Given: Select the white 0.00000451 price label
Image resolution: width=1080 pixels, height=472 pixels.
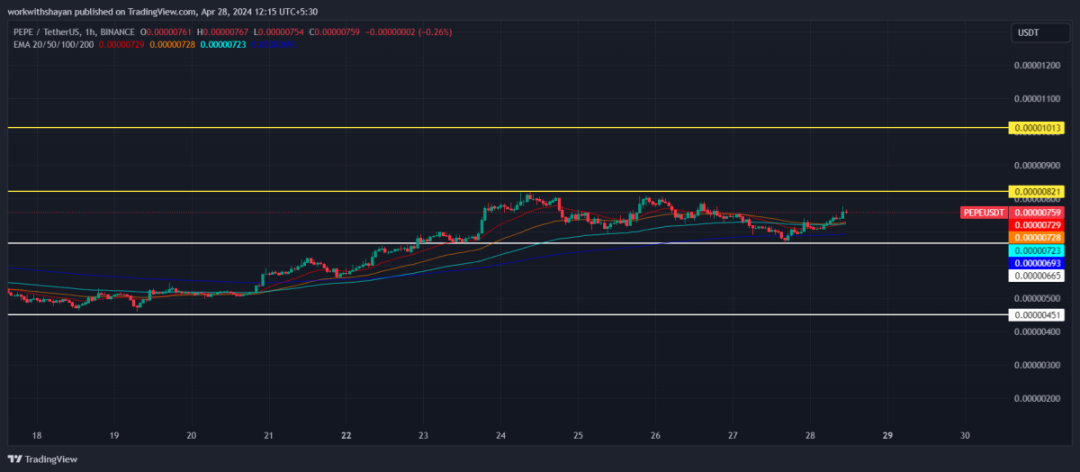Looking at the screenshot, I should coord(1037,315).
